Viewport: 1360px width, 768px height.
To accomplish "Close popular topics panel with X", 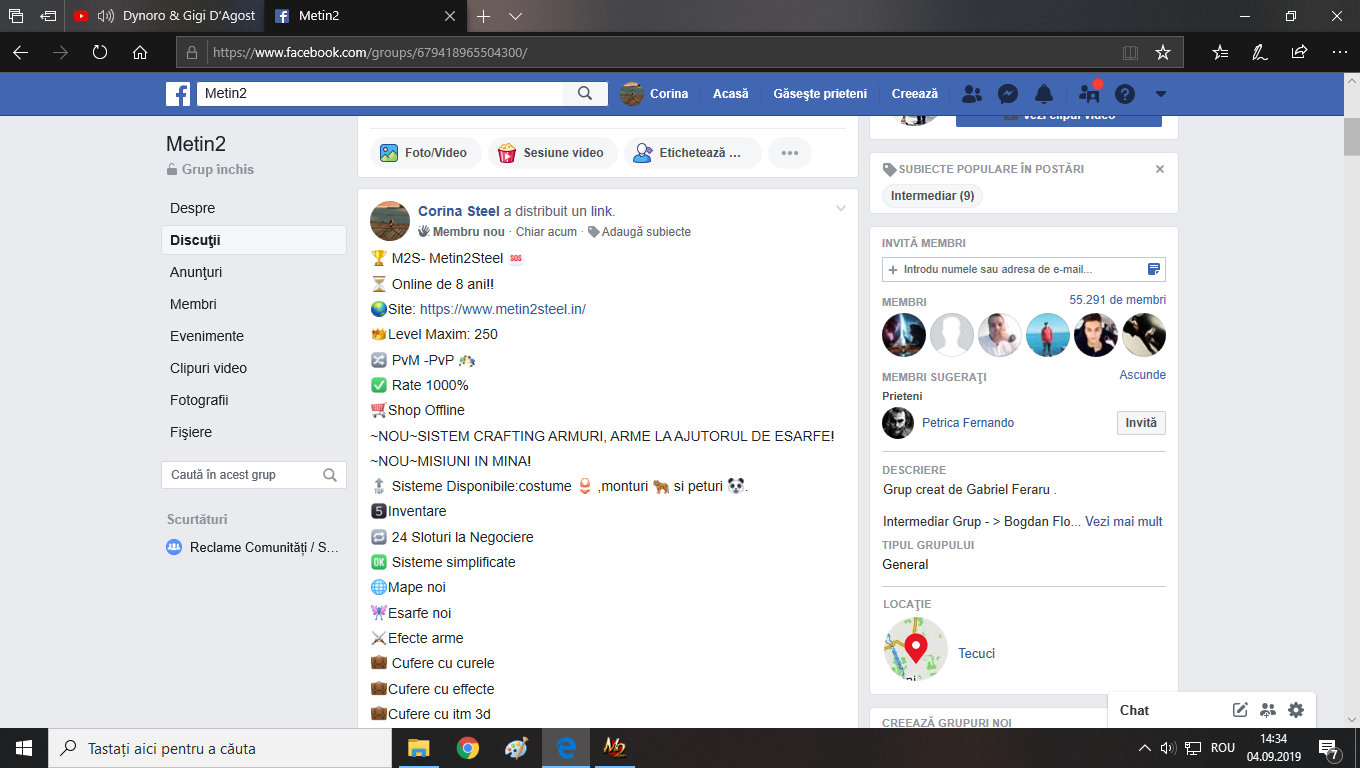I will pyautogui.click(x=1160, y=169).
